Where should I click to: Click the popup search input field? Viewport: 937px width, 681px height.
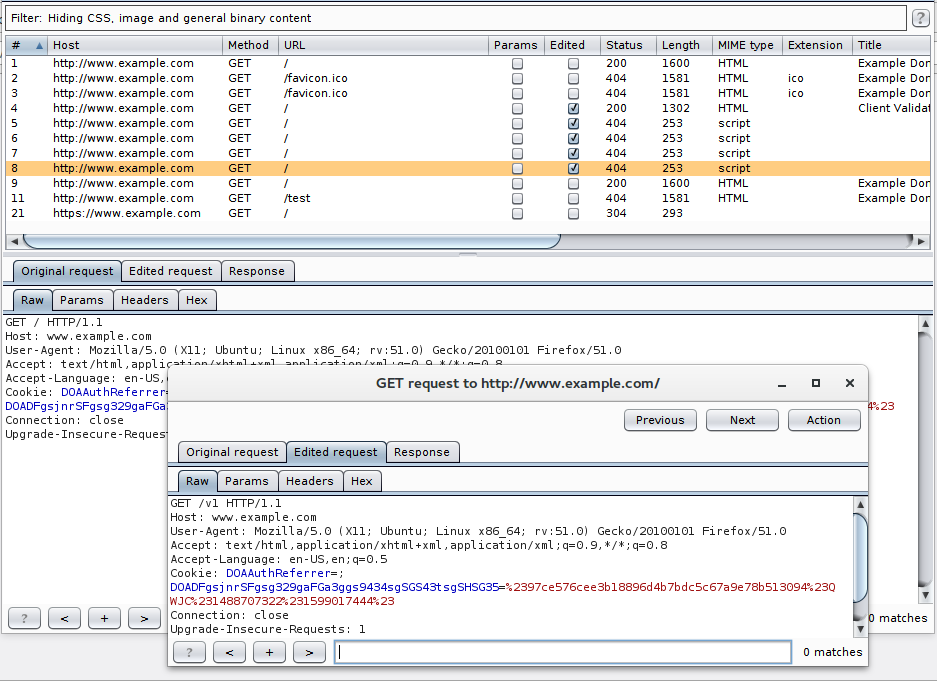tap(563, 652)
